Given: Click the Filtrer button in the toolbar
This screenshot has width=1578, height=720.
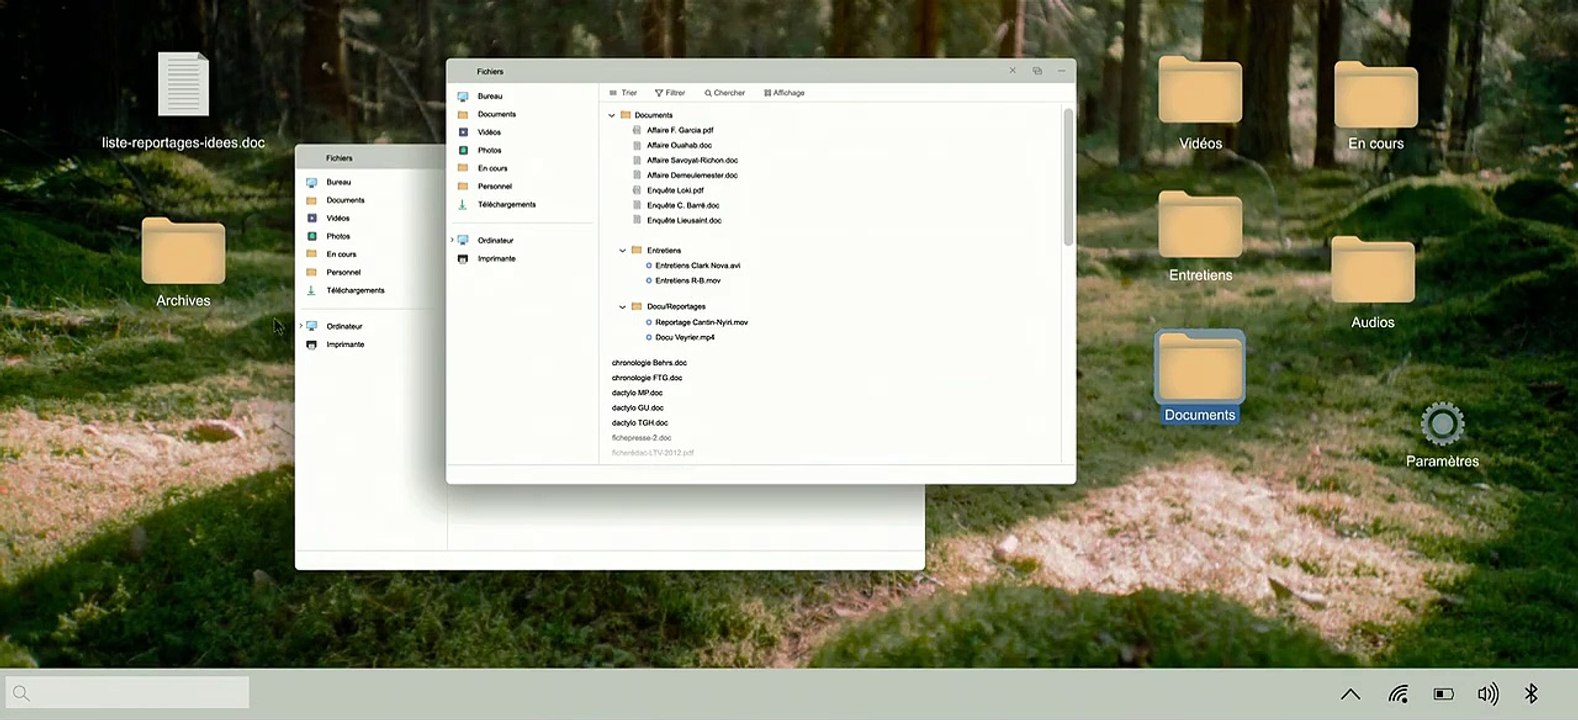Looking at the screenshot, I should 670,93.
